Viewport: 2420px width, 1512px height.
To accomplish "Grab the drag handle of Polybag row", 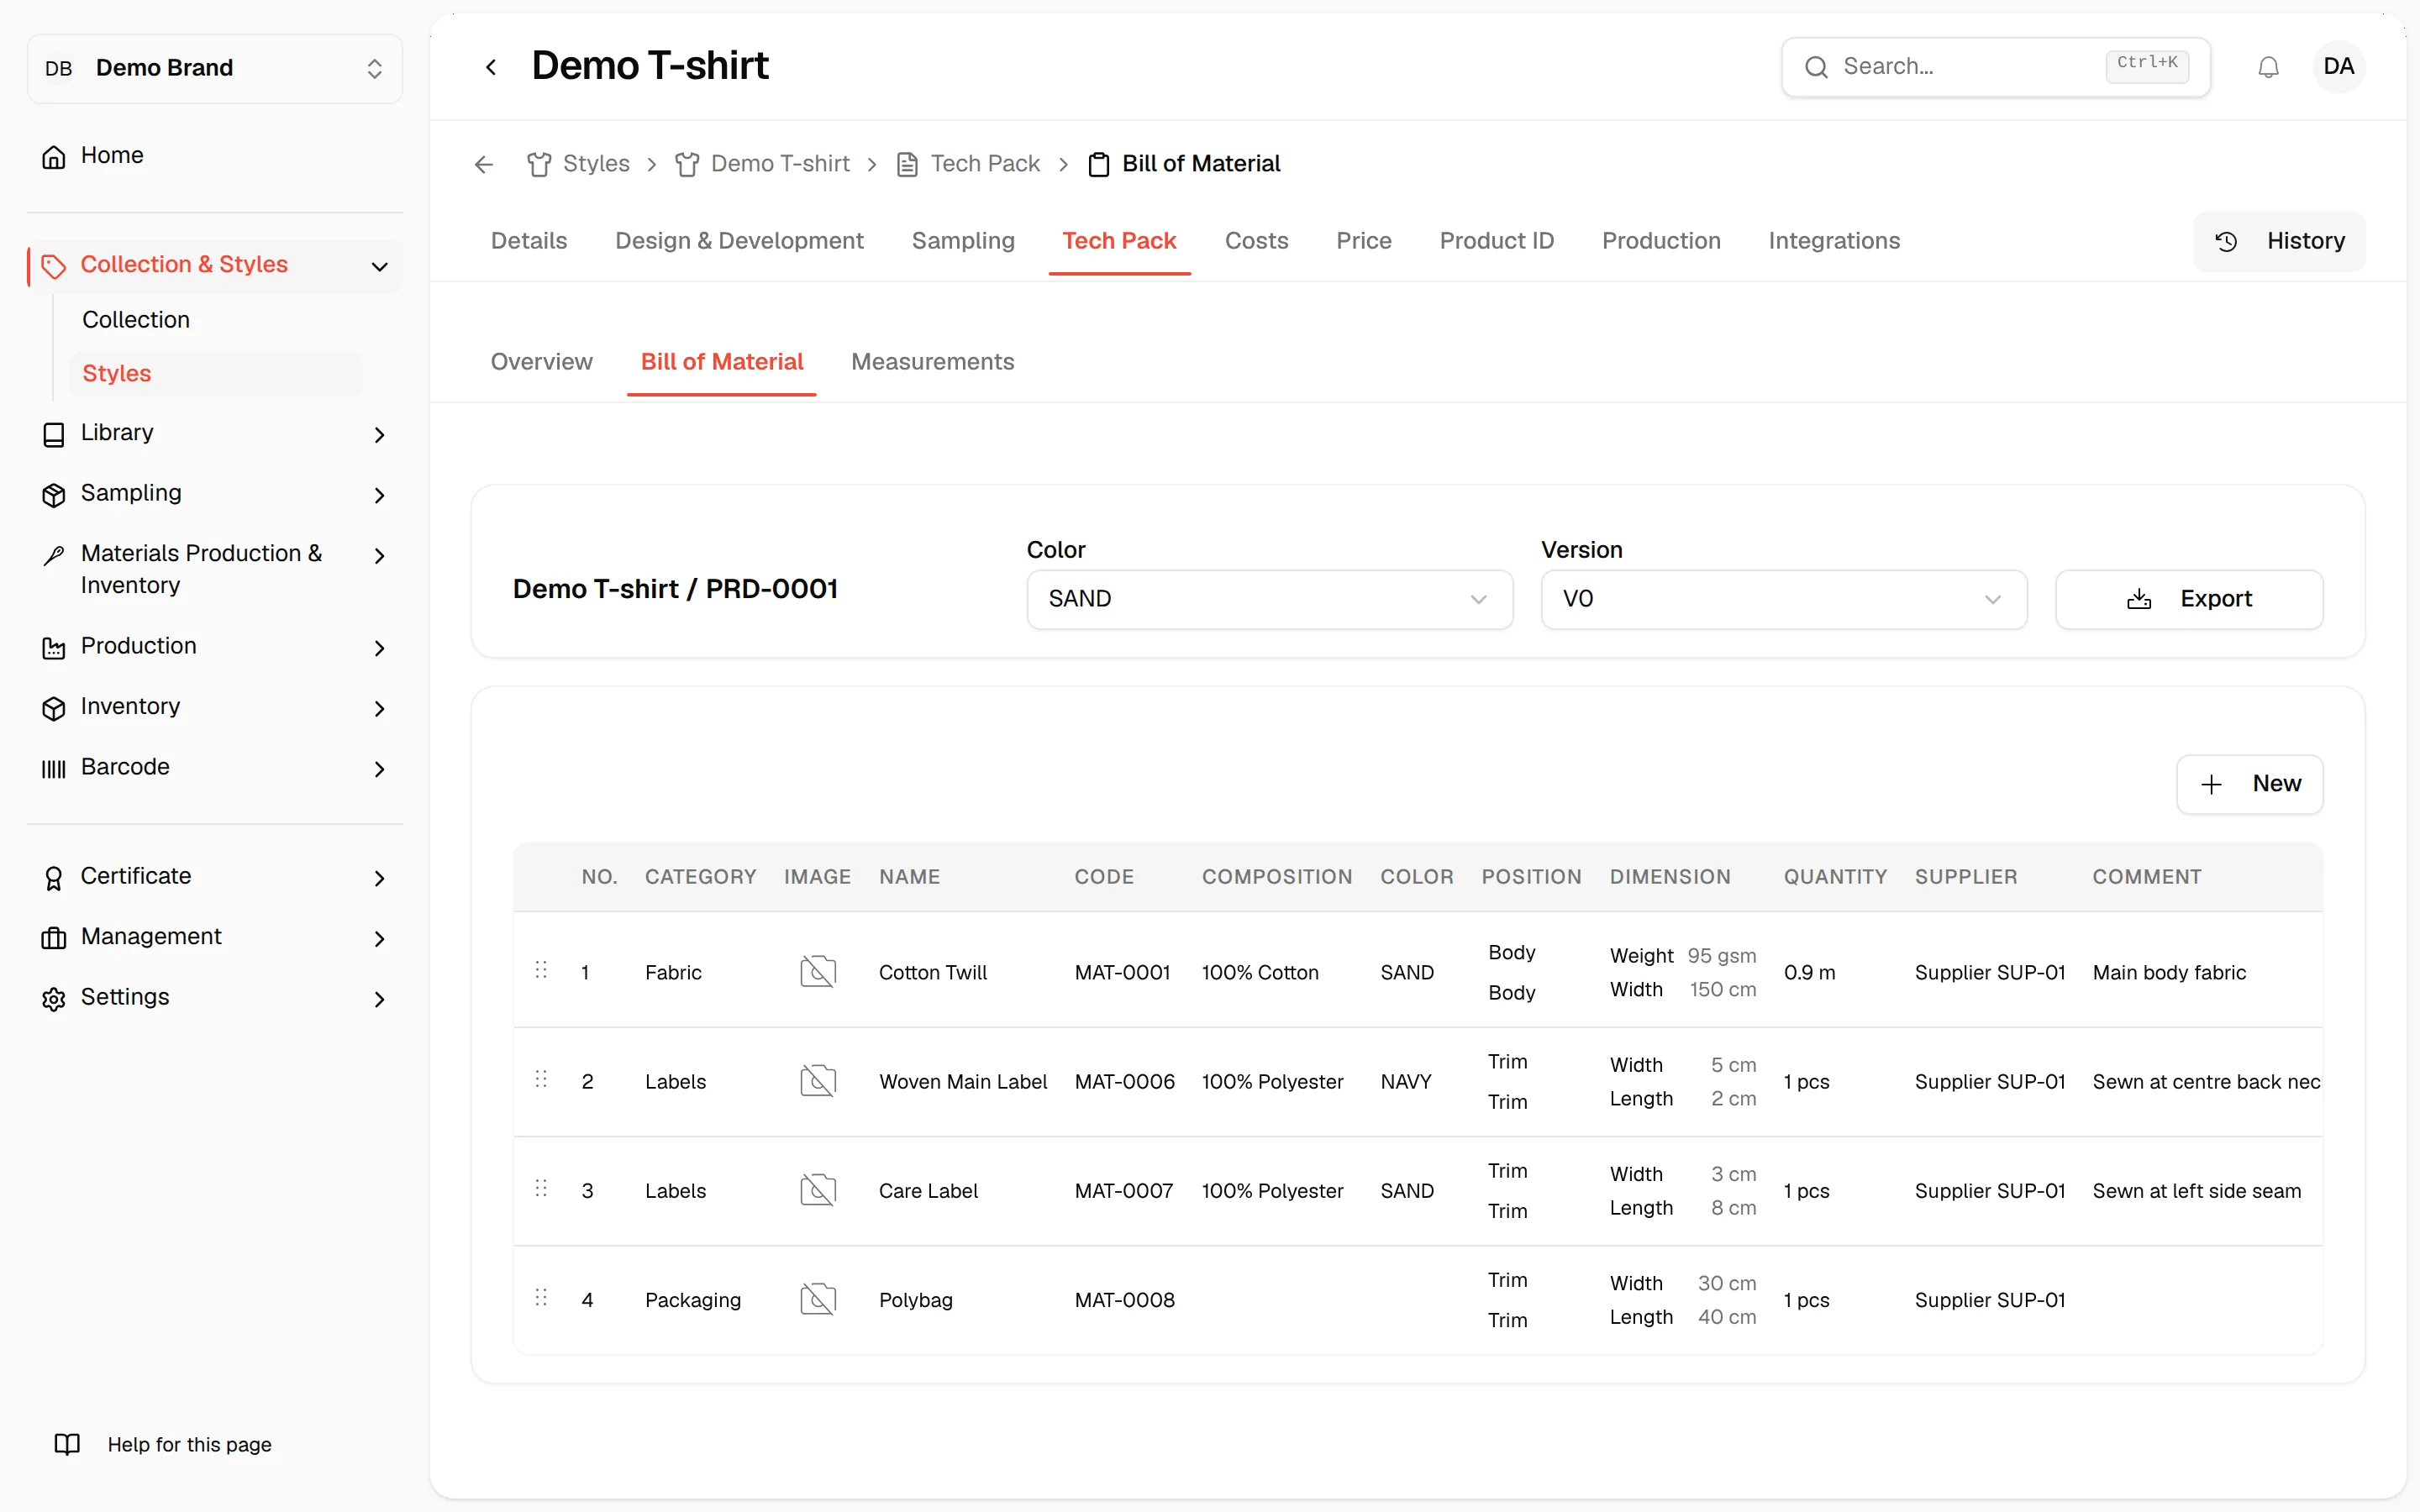I will [x=541, y=1297].
